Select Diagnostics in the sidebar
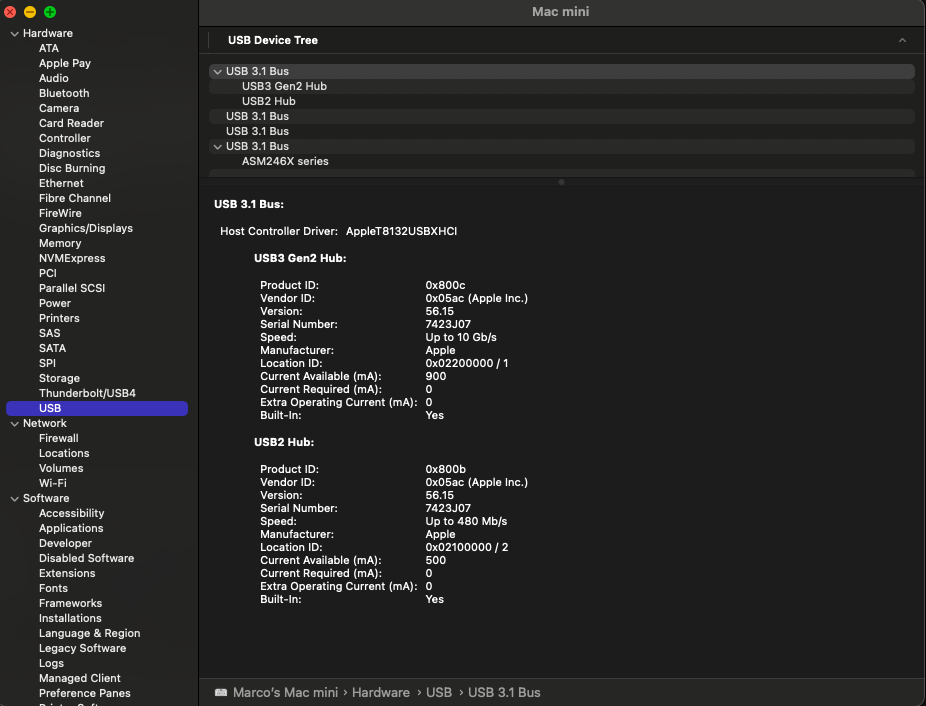The height and width of the screenshot is (706, 926). point(70,153)
